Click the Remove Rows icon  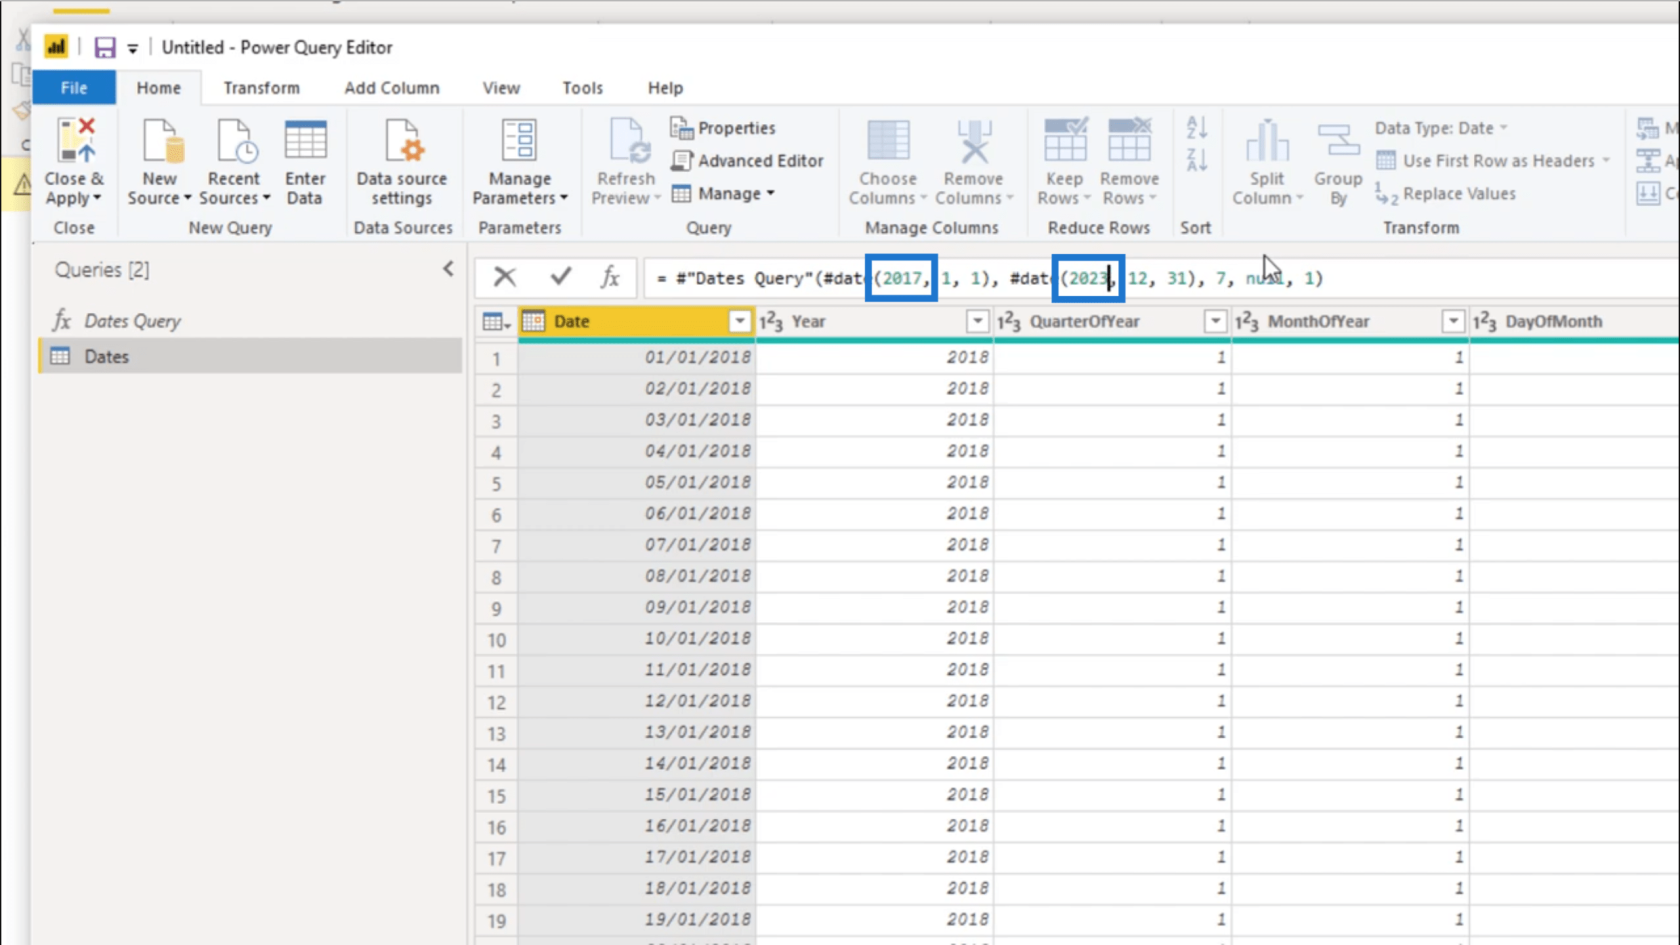point(1129,140)
